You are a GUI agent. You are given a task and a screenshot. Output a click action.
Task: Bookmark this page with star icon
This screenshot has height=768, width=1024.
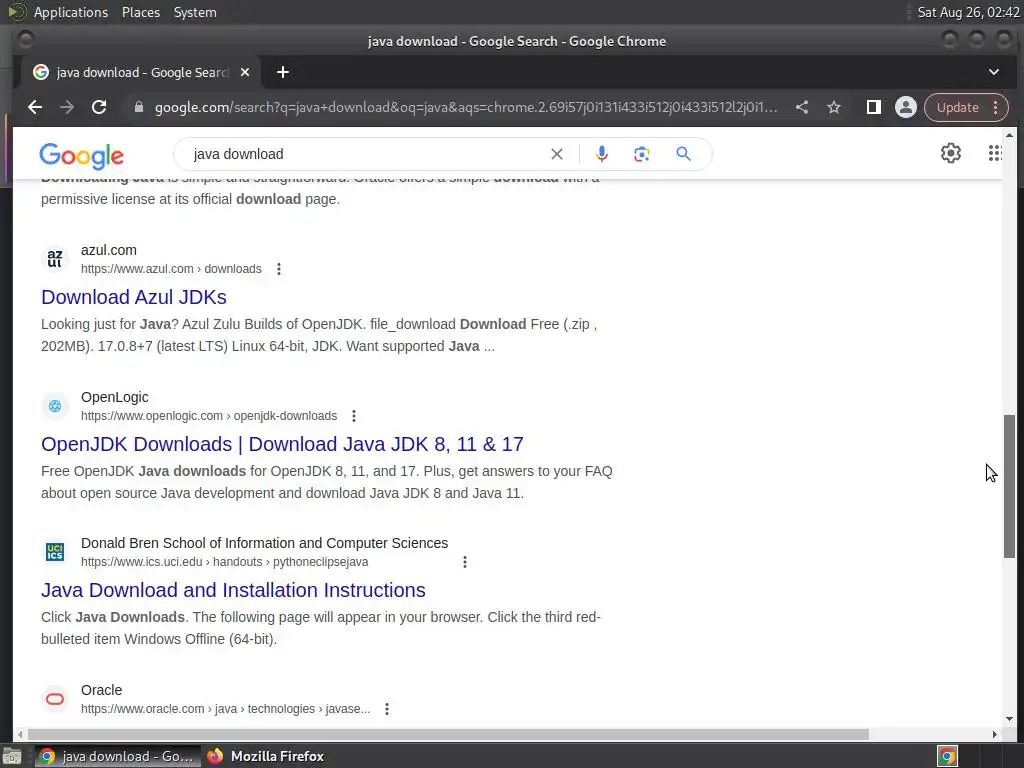click(834, 107)
